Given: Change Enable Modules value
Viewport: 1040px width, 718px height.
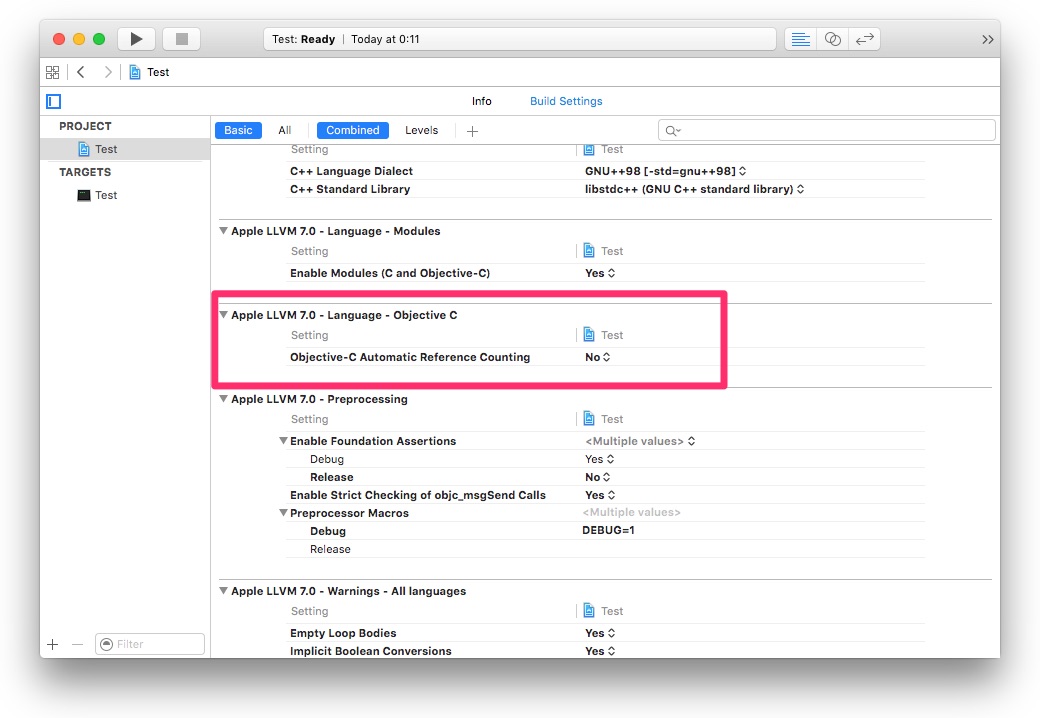Looking at the screenshot, I should 600,273.
